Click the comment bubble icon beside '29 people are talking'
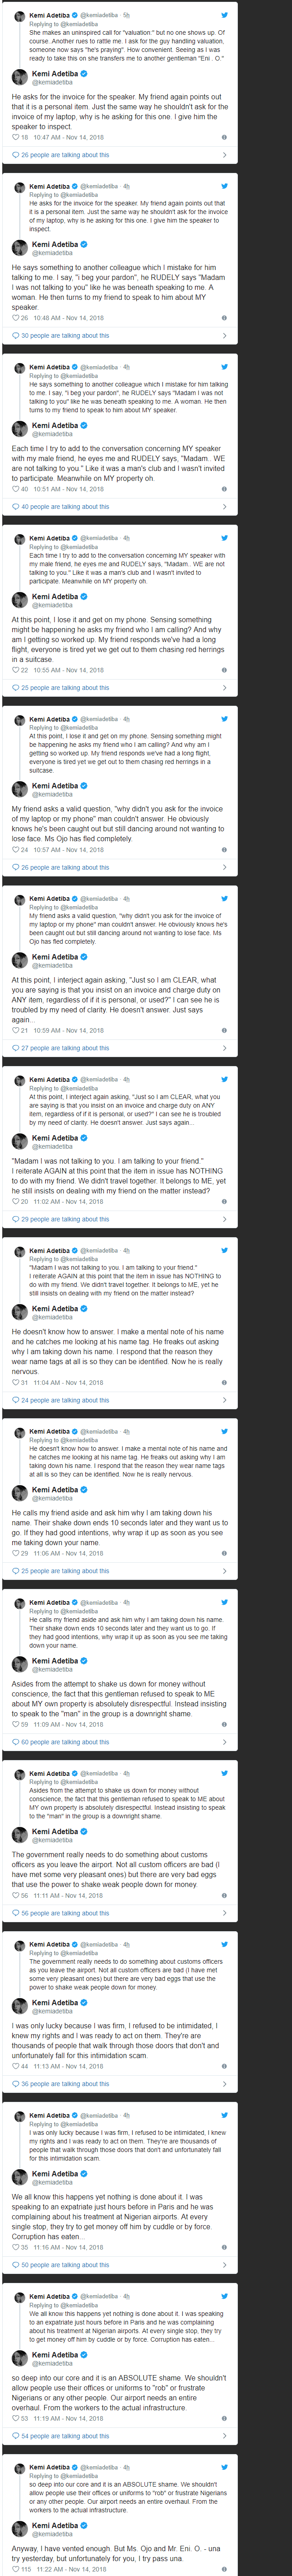Viewport: 292px width, 2576px height. pos(15,1219)
